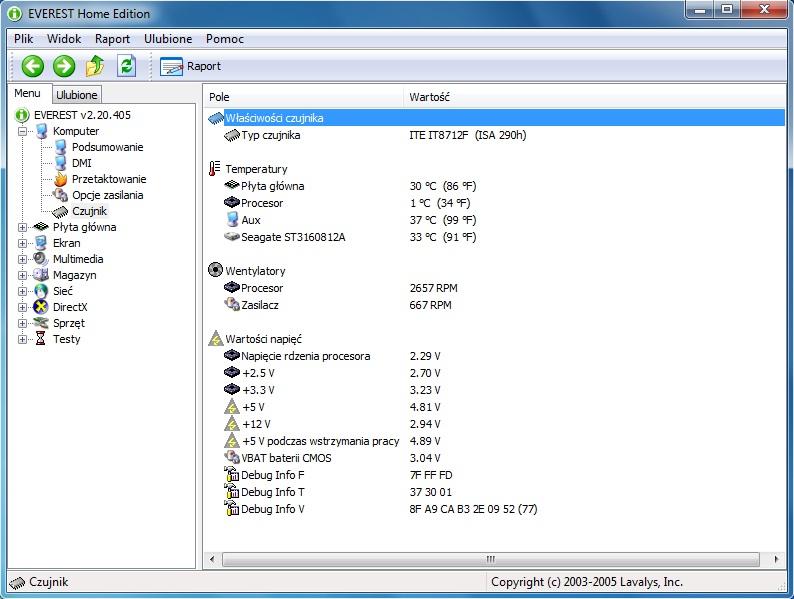The height and width of the screenshot is (599, 794).
Task: Go back with the green left arrow
Action: pos(32,66)
